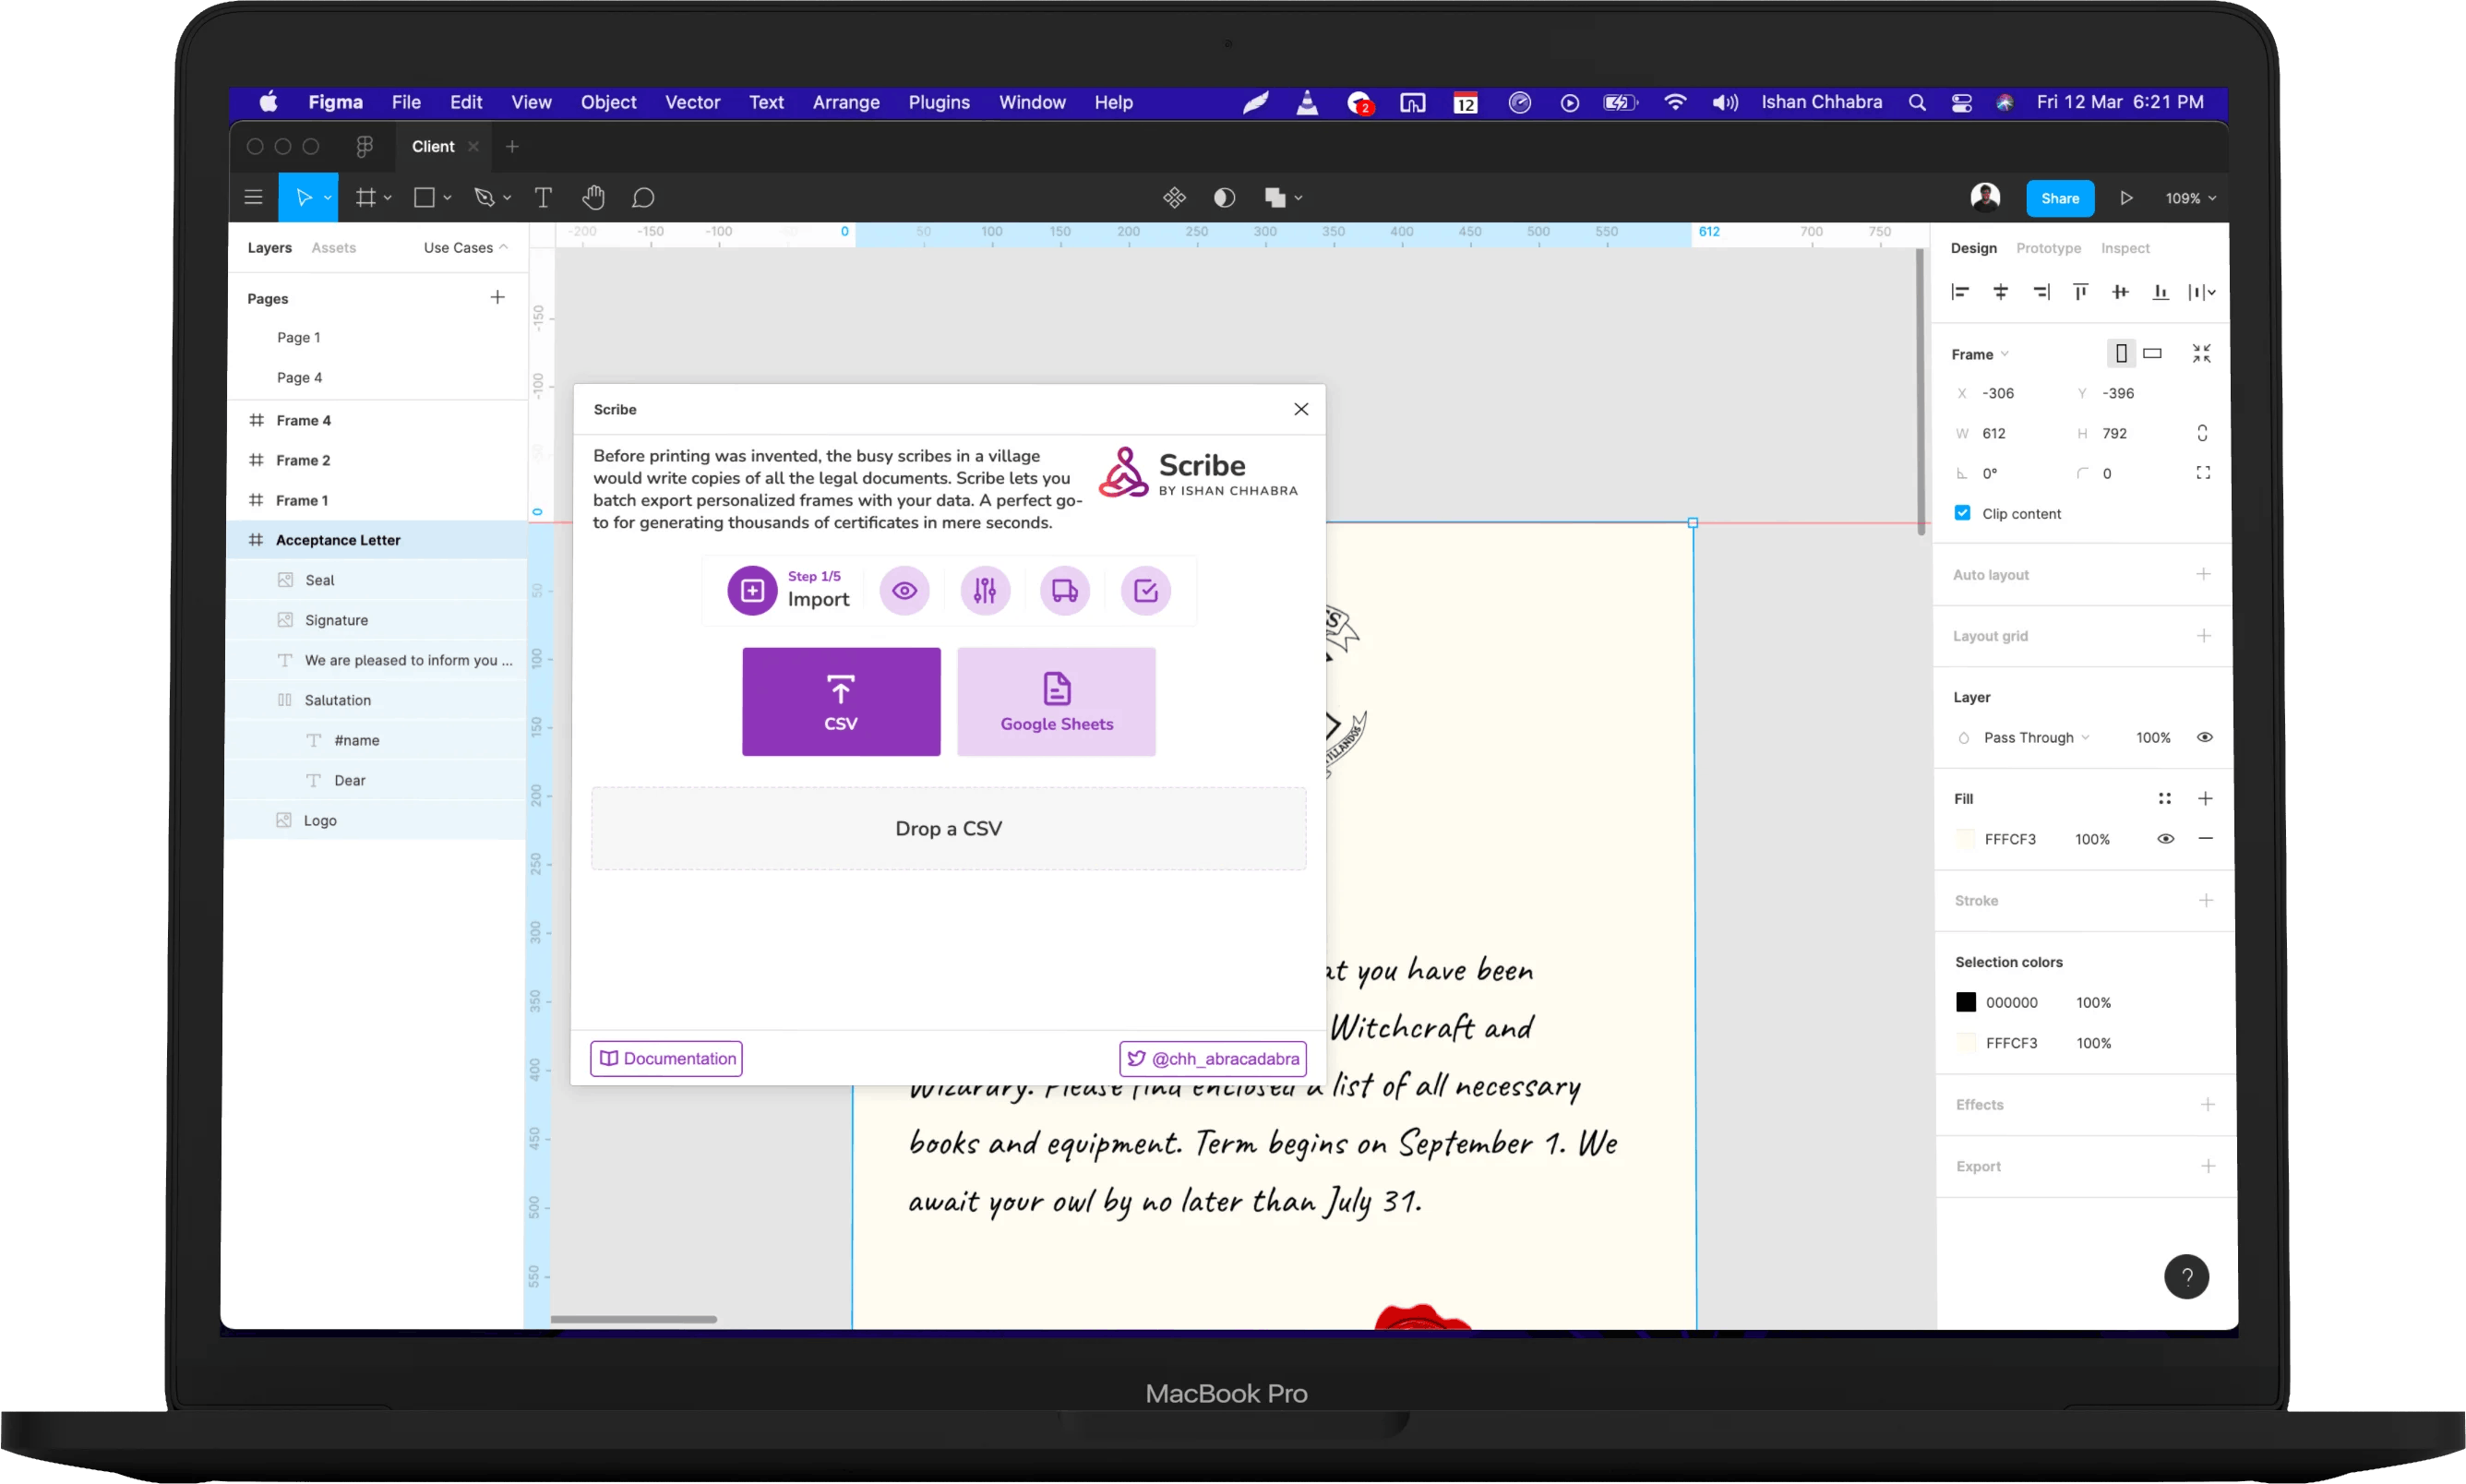Close the Scribe plugin window

[x=1301, y=409]
